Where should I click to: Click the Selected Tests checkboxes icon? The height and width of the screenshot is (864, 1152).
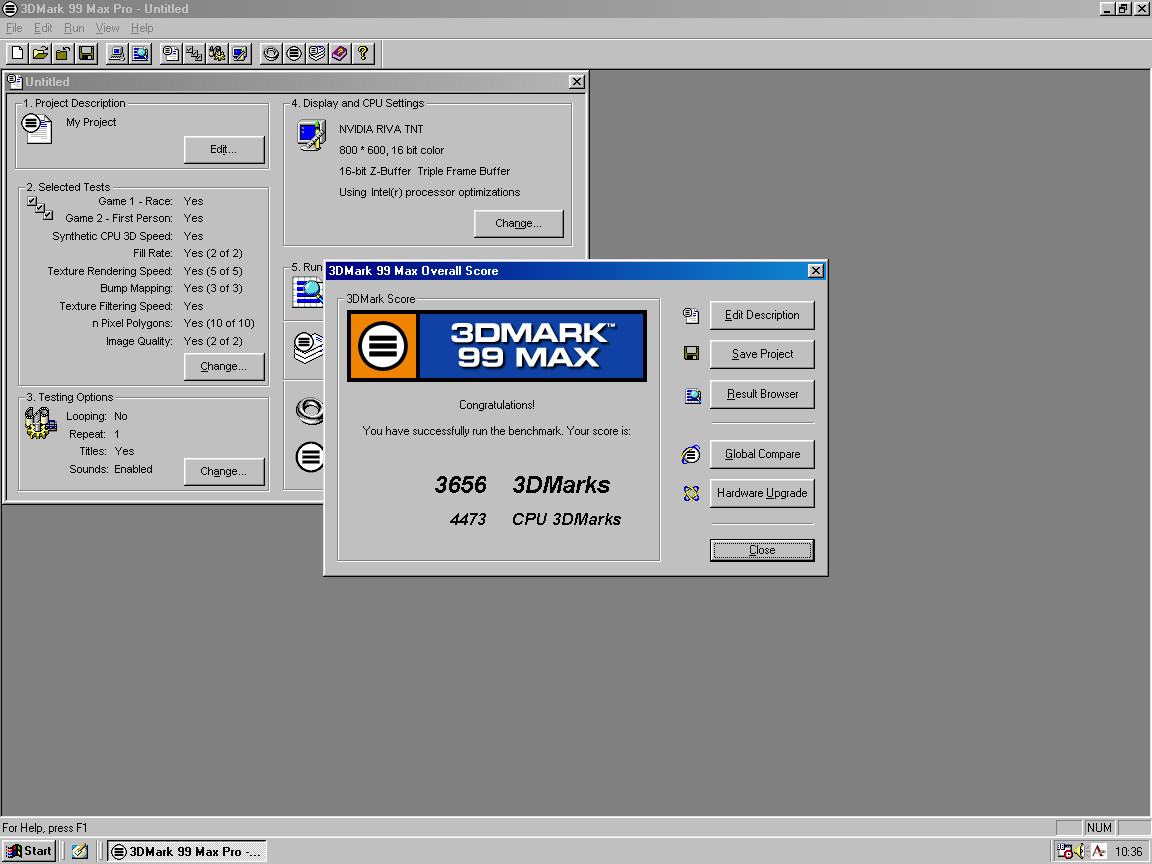pos(40,208)
